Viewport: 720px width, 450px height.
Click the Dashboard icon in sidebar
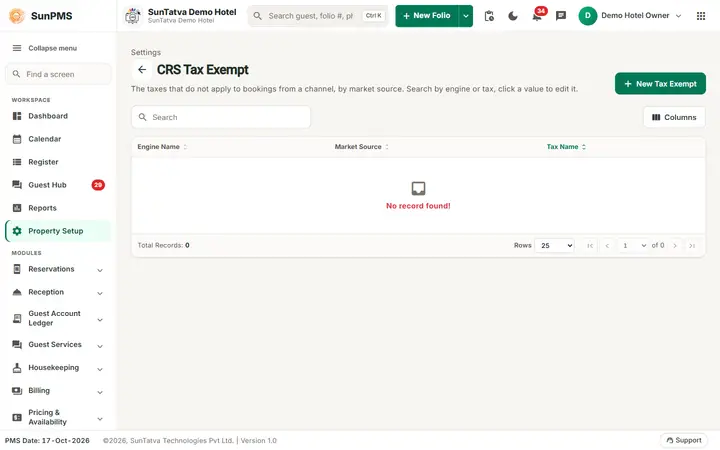point(17,116)
